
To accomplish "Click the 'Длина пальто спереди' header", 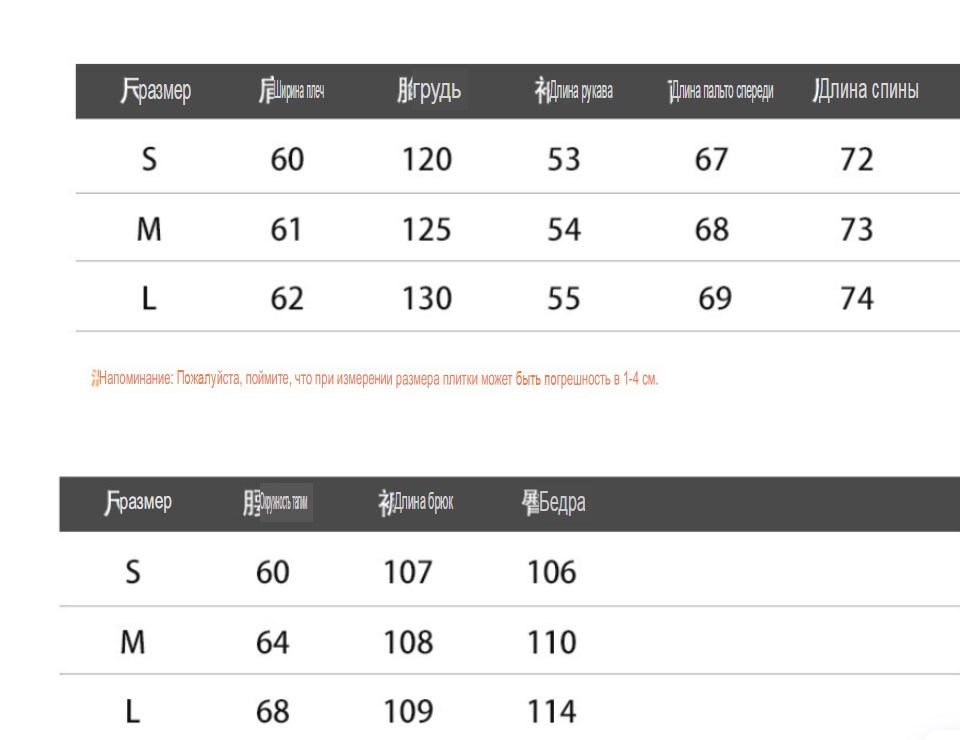I will click(721, 91).
